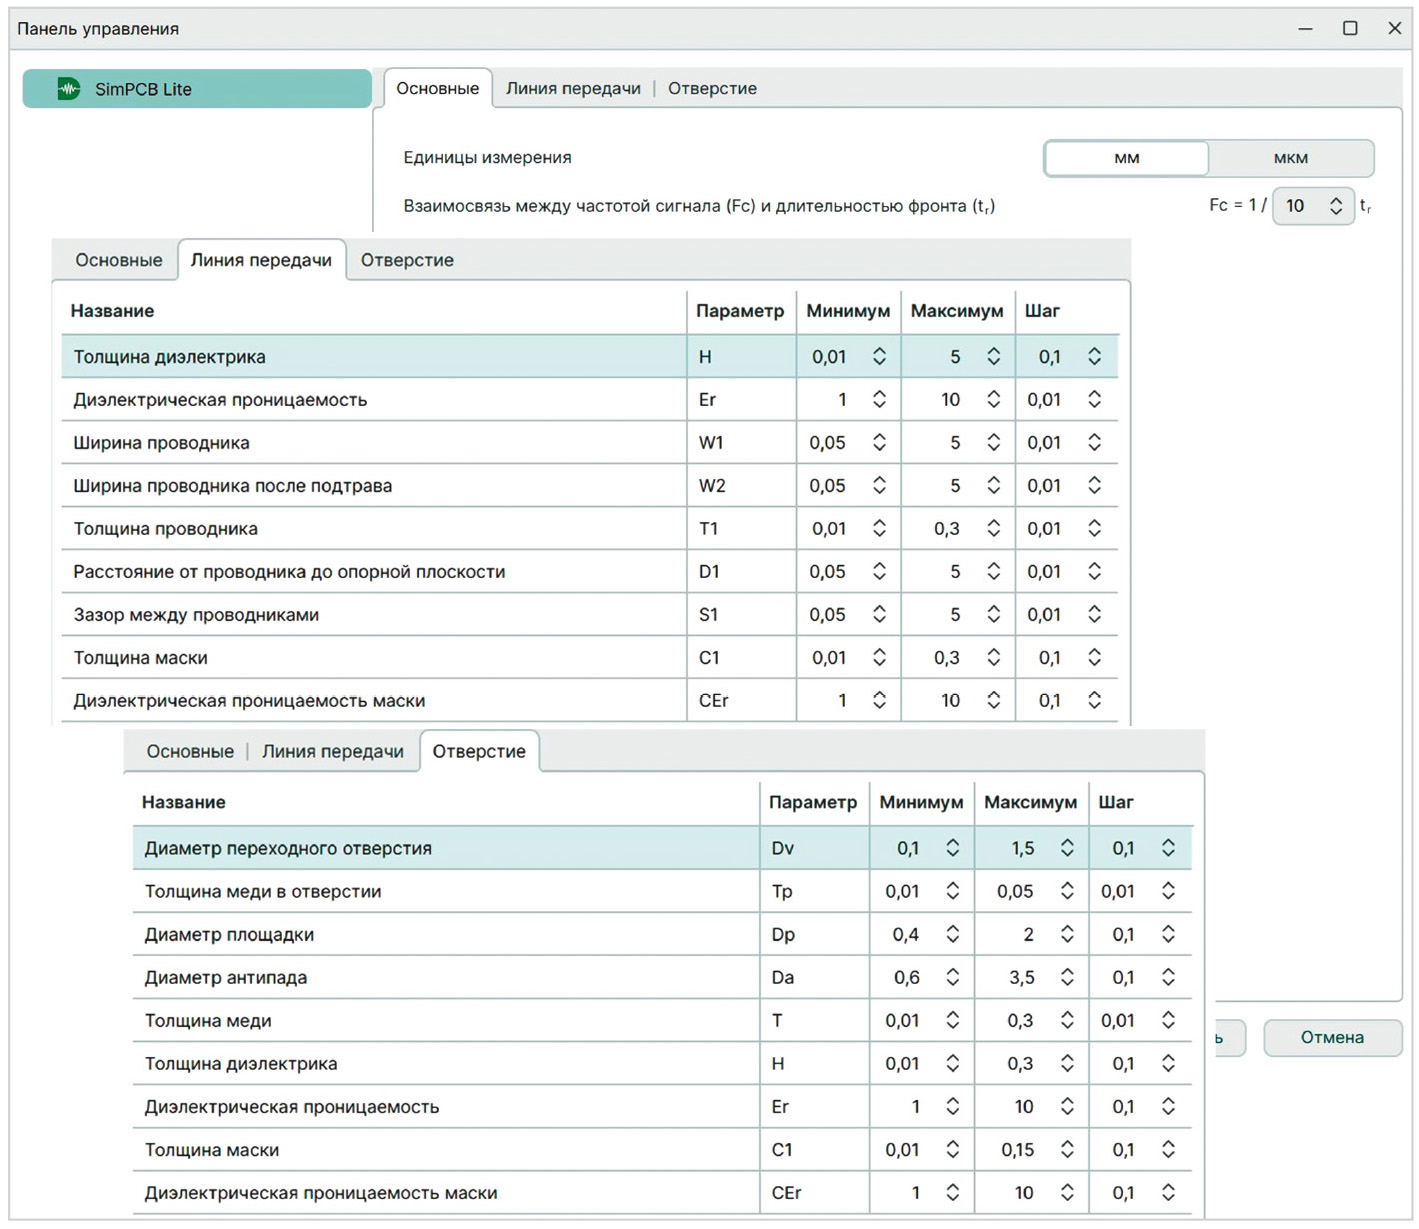Screen dimensions: 1419x1229
Task: Click the 3,5 maximum value for Da
Action: pyautogui.click(x=1021, y=977)
